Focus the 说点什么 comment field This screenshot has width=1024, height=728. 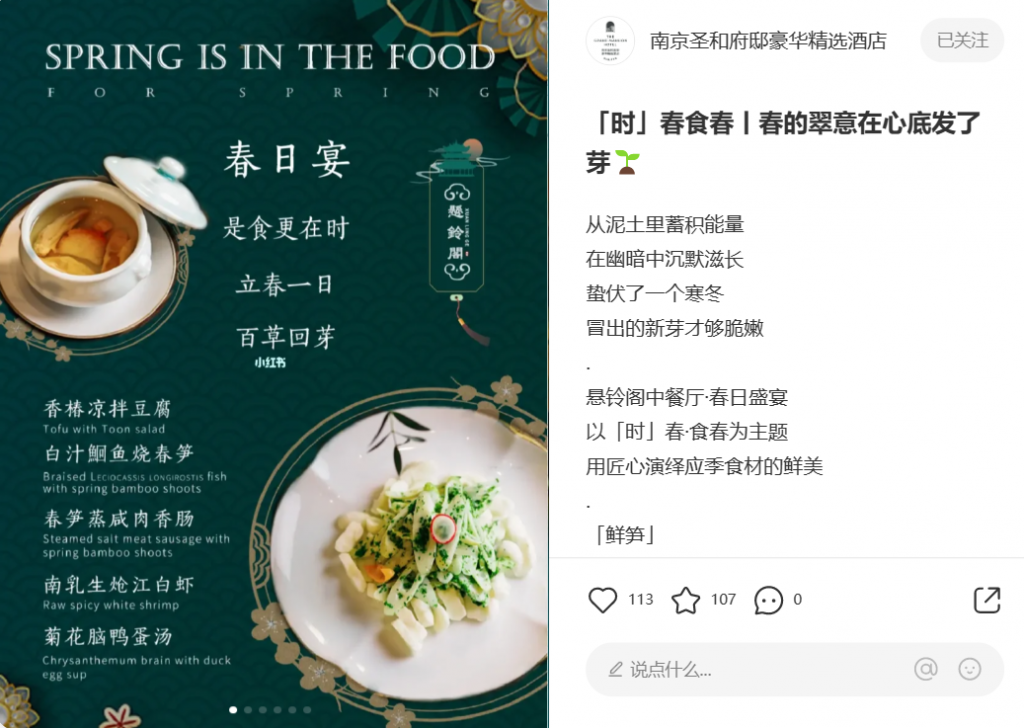click(794, 669)
